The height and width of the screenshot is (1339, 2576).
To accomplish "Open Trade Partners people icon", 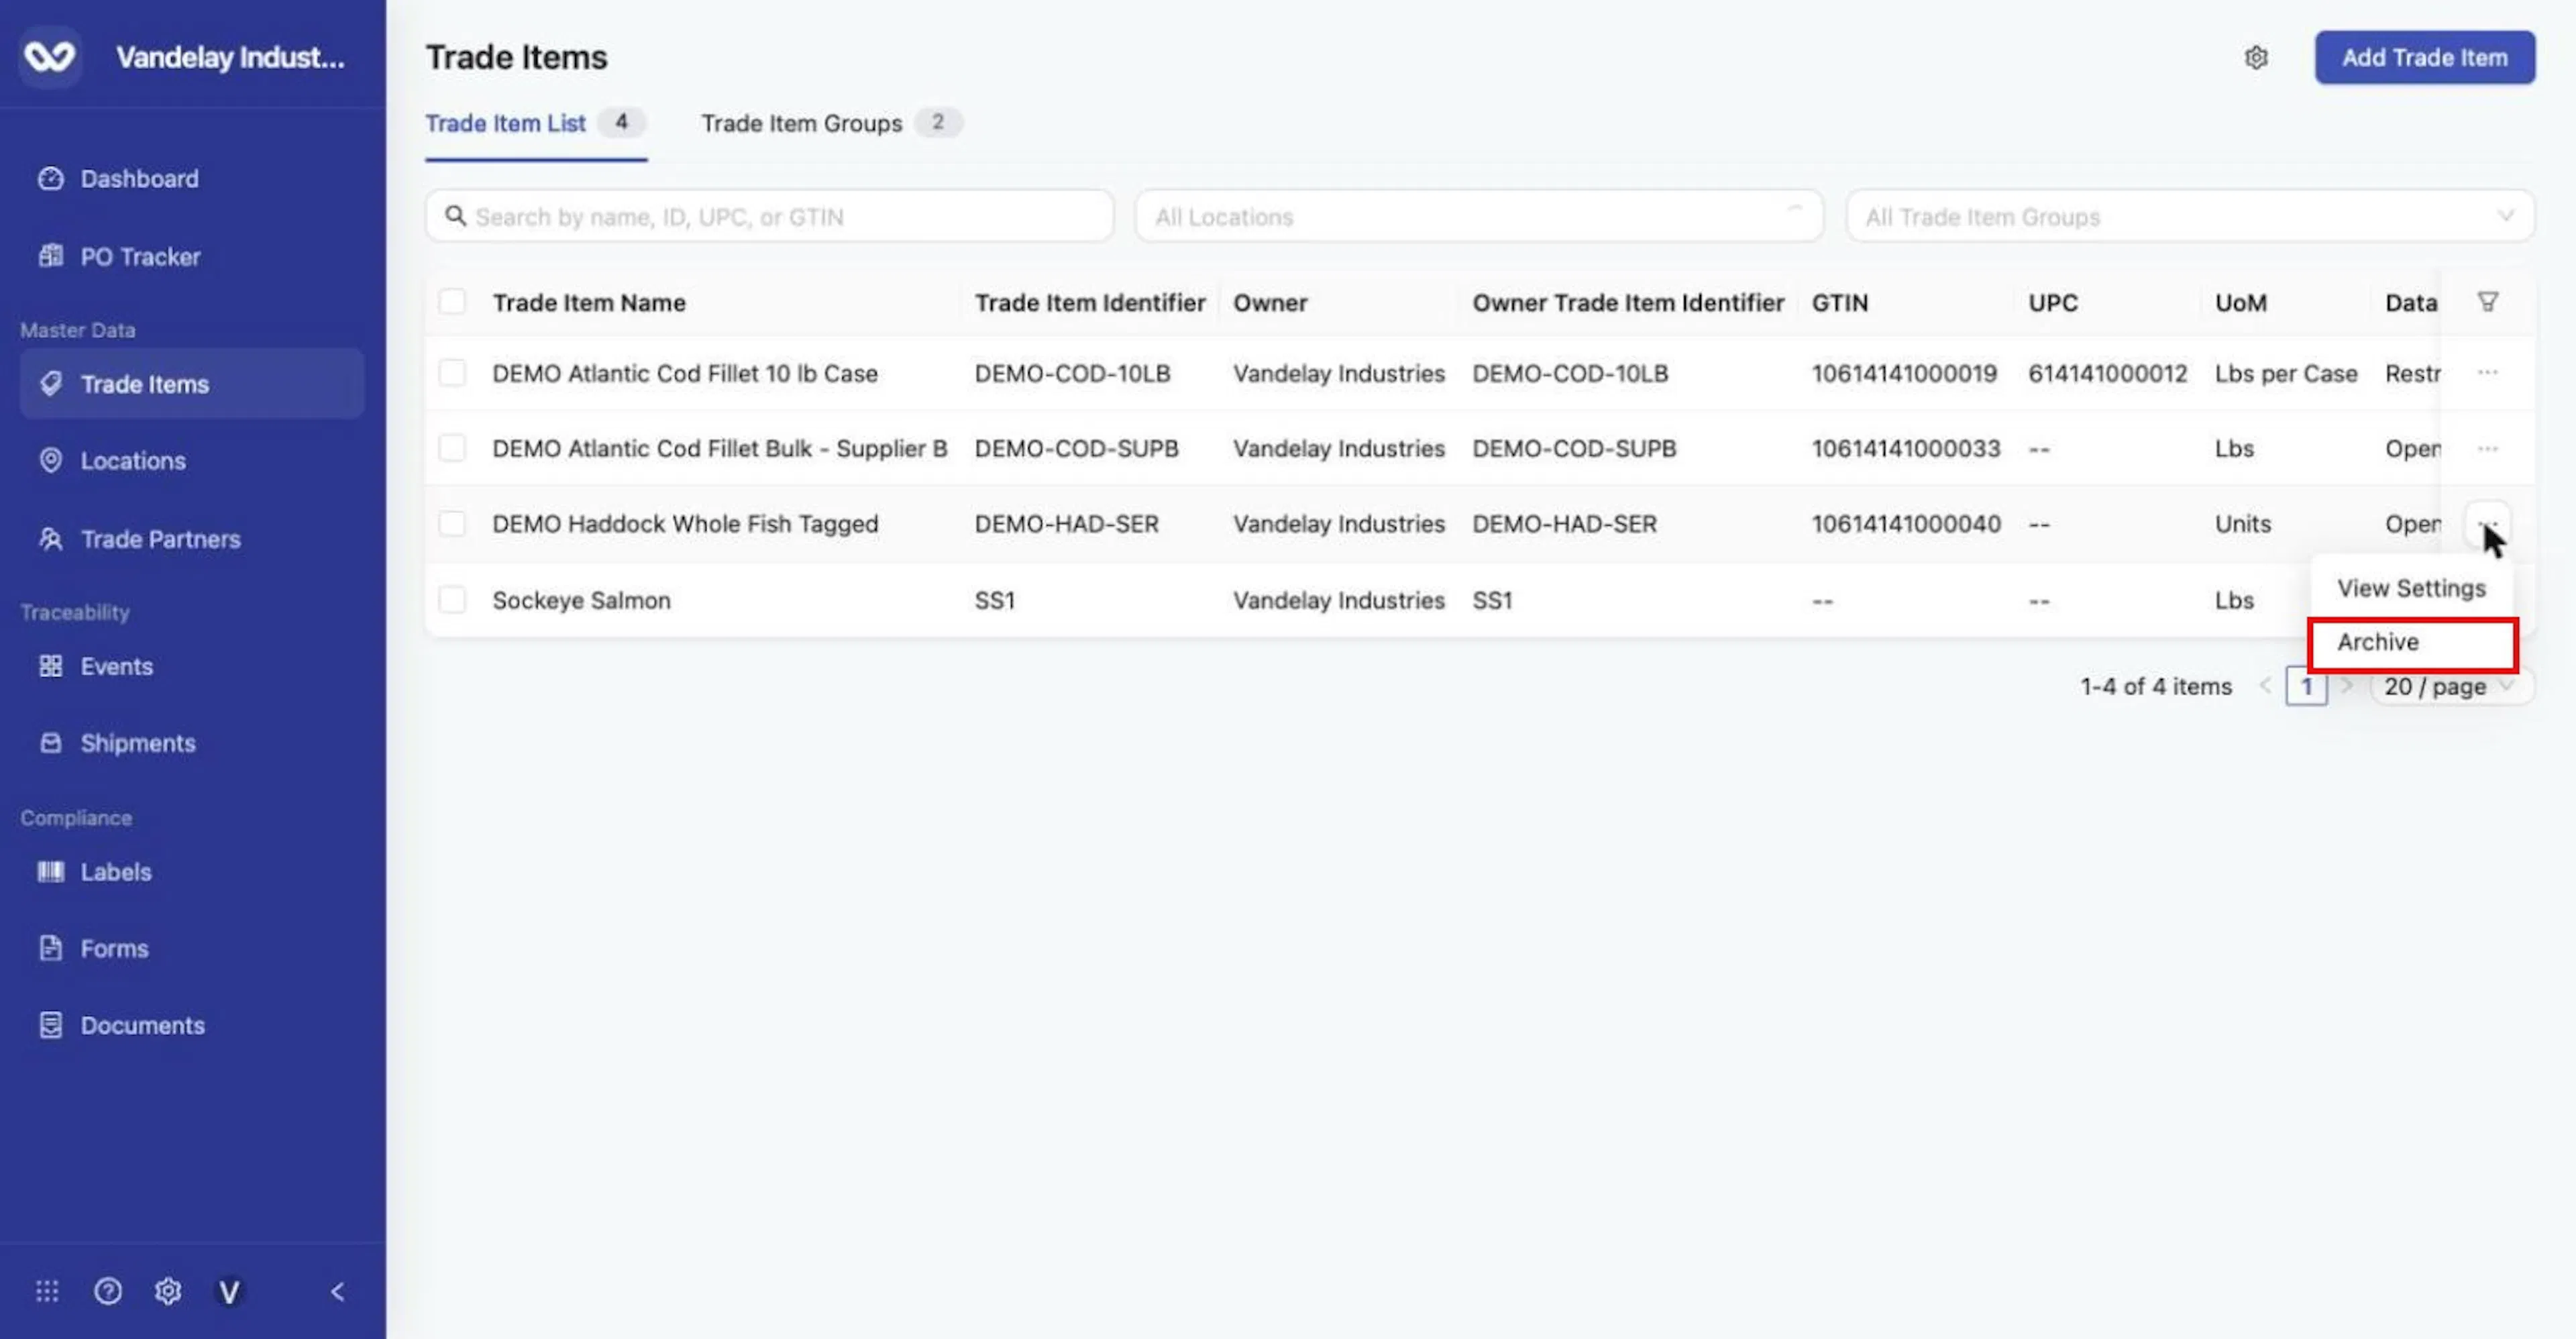I will click(x=50, y=539).
